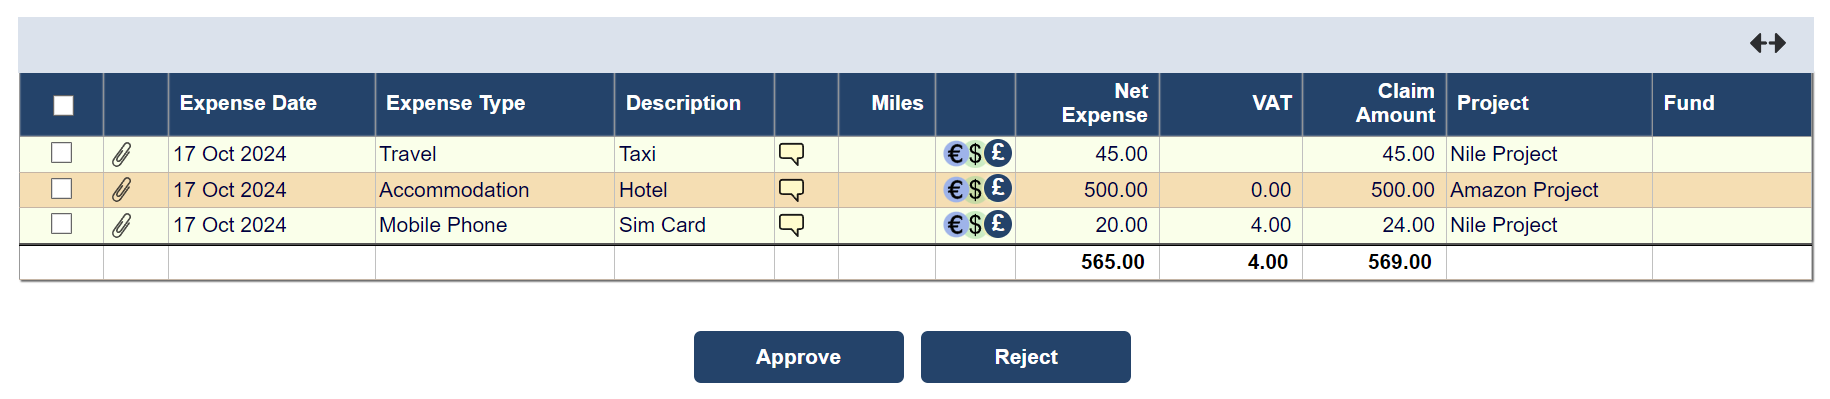Select the Accommodation expense row checkbox
The height and width of the screenshot is (399, 1830).
(62, 188)
